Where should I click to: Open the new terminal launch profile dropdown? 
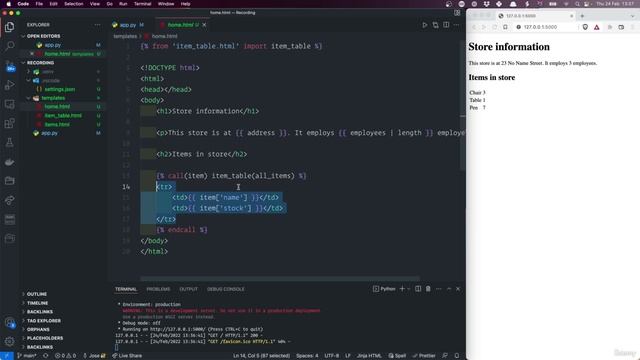(x=408, y=289)
